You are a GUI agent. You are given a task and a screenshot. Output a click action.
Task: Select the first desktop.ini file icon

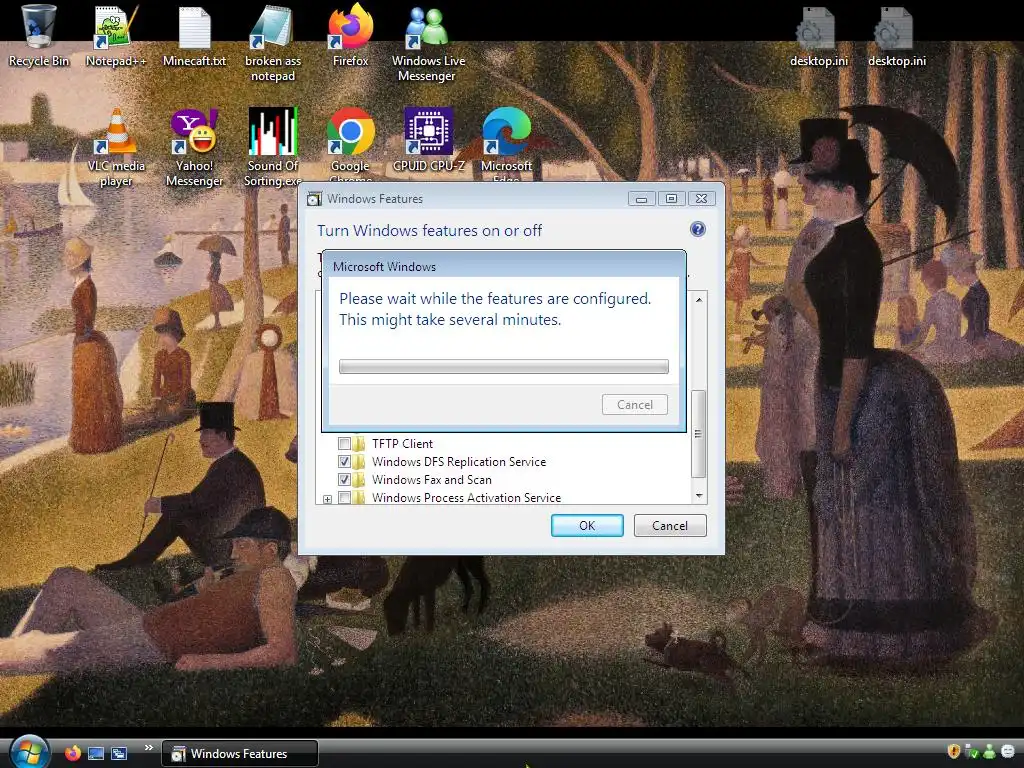[818, 37]
